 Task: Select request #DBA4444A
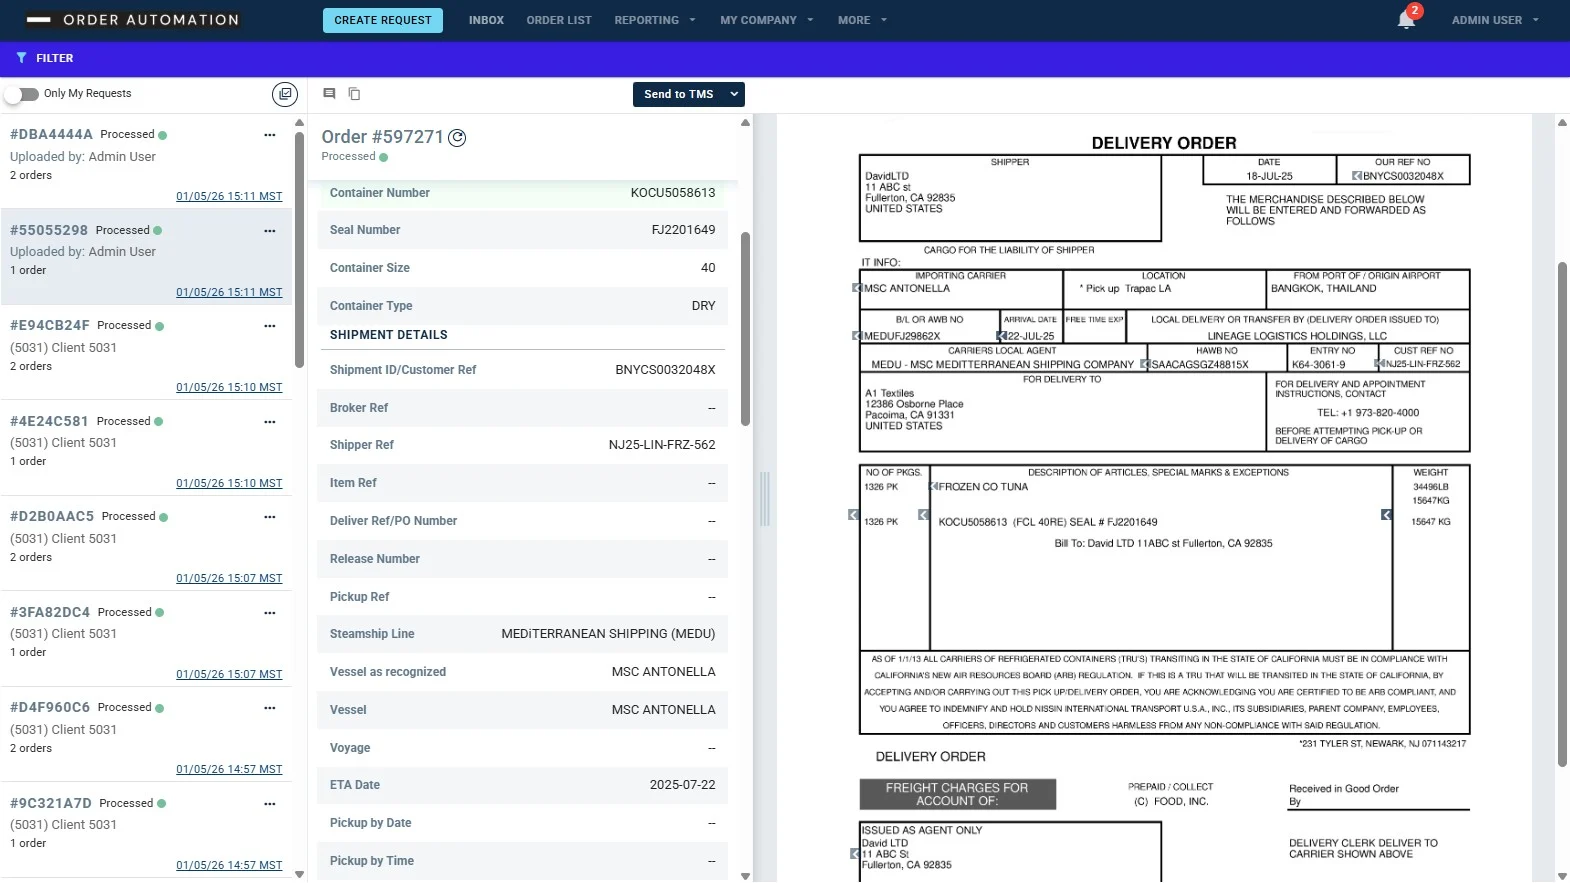pyautogui.click(x=146, y=161)
